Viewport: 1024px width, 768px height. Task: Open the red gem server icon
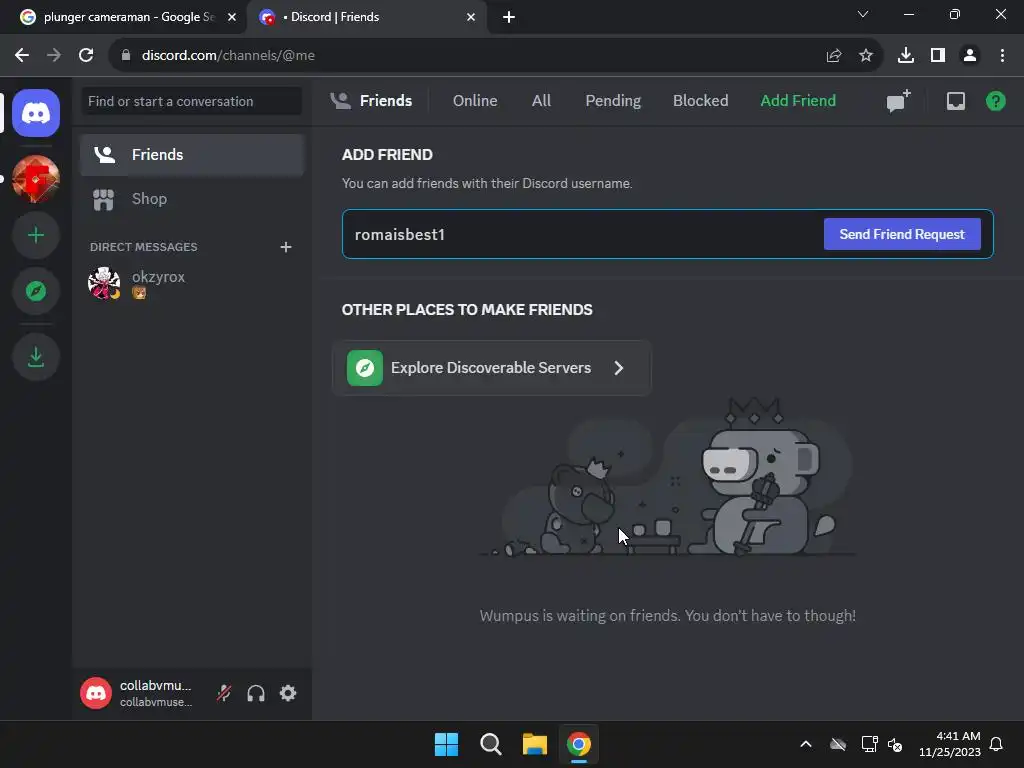pos(36,179)
